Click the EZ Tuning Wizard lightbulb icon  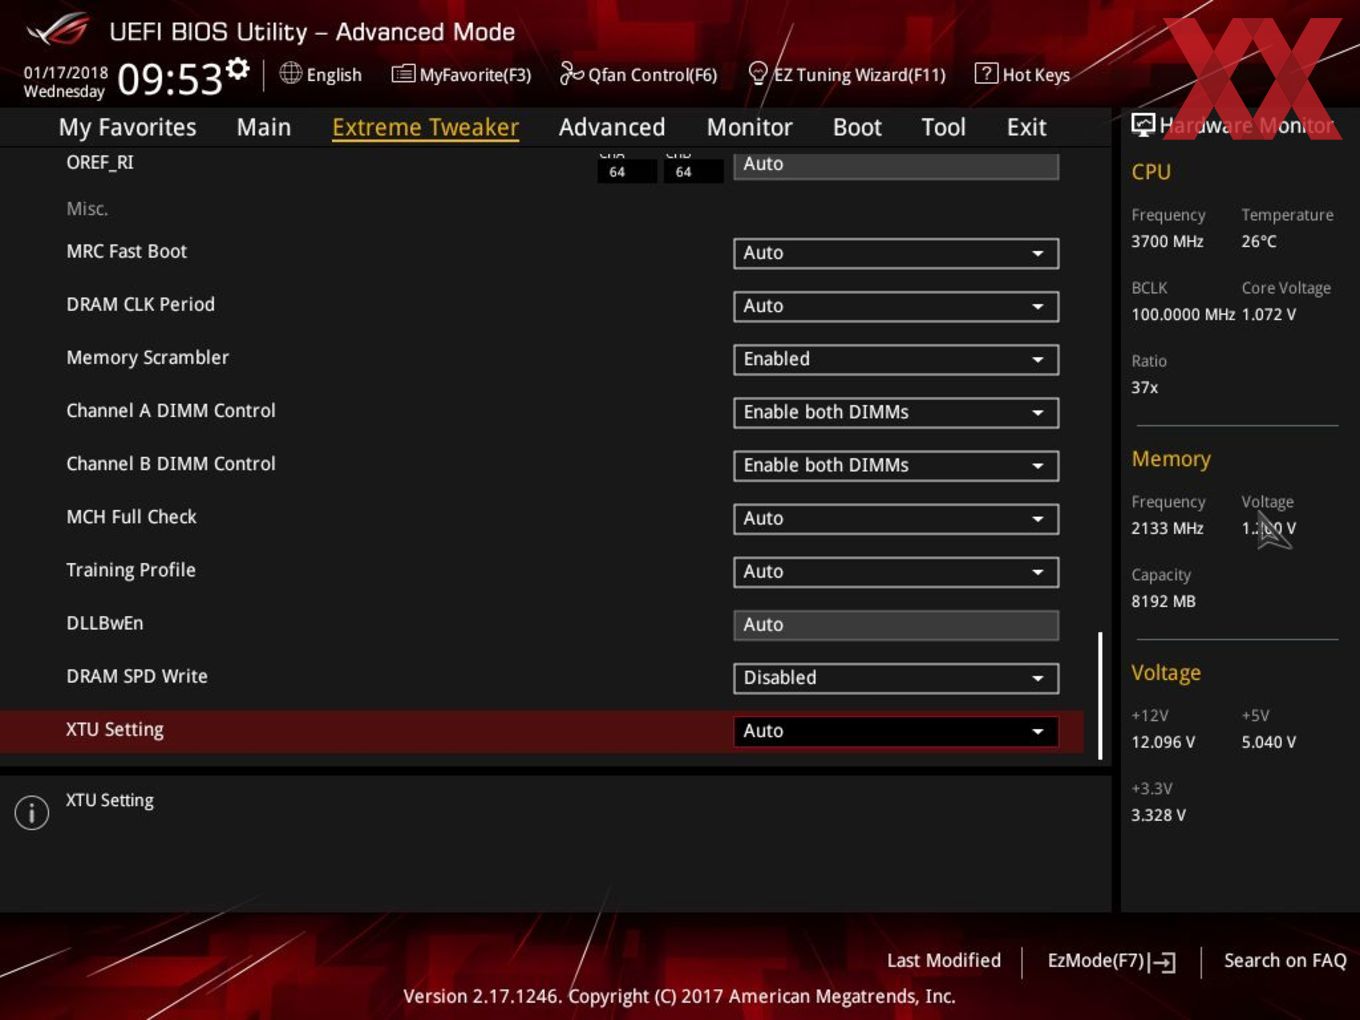[x=758, y=73]
